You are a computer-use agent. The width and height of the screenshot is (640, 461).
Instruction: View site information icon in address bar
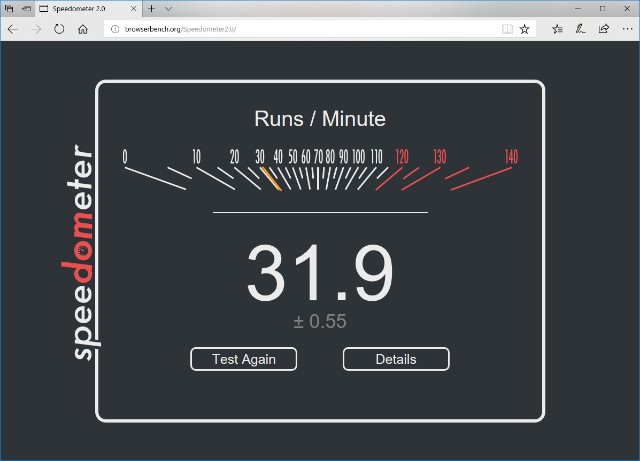tap(113, 29)
